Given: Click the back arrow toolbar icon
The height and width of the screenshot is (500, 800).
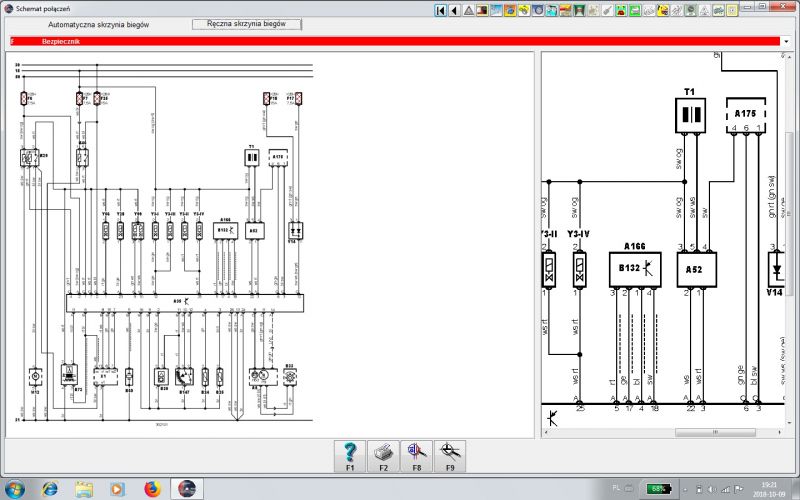Looking at the screenshot, I should (454, 10).
